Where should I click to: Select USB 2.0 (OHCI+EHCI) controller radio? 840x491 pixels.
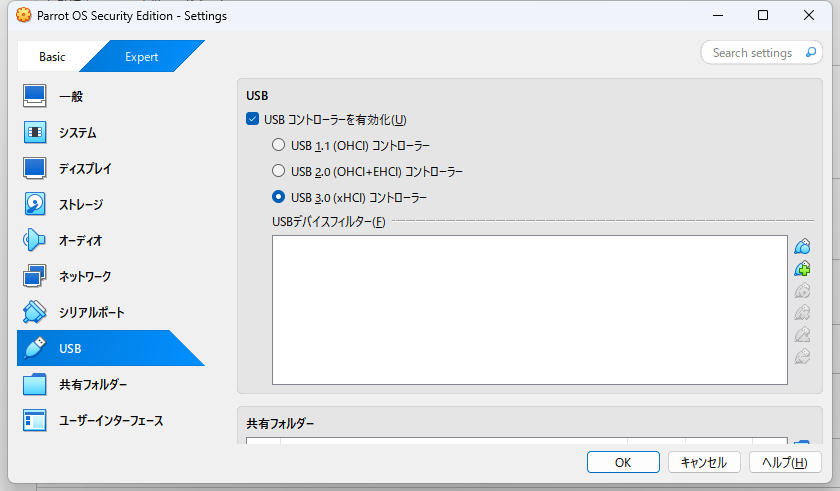278,171
